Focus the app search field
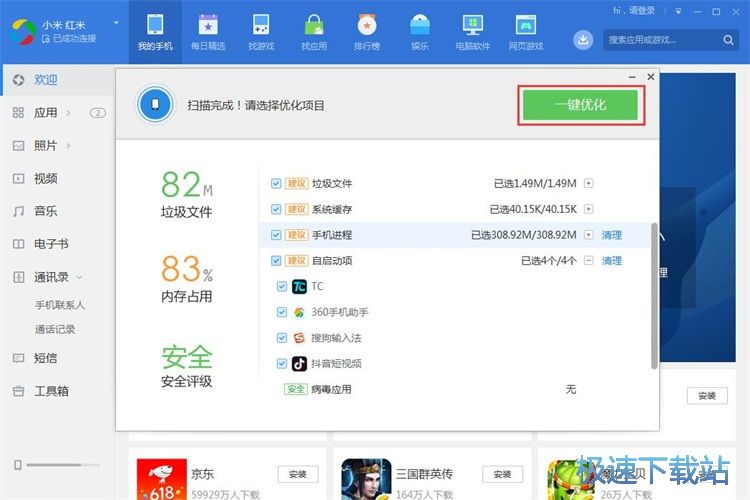This screenshot has width=750, height=500. (663, 40)
